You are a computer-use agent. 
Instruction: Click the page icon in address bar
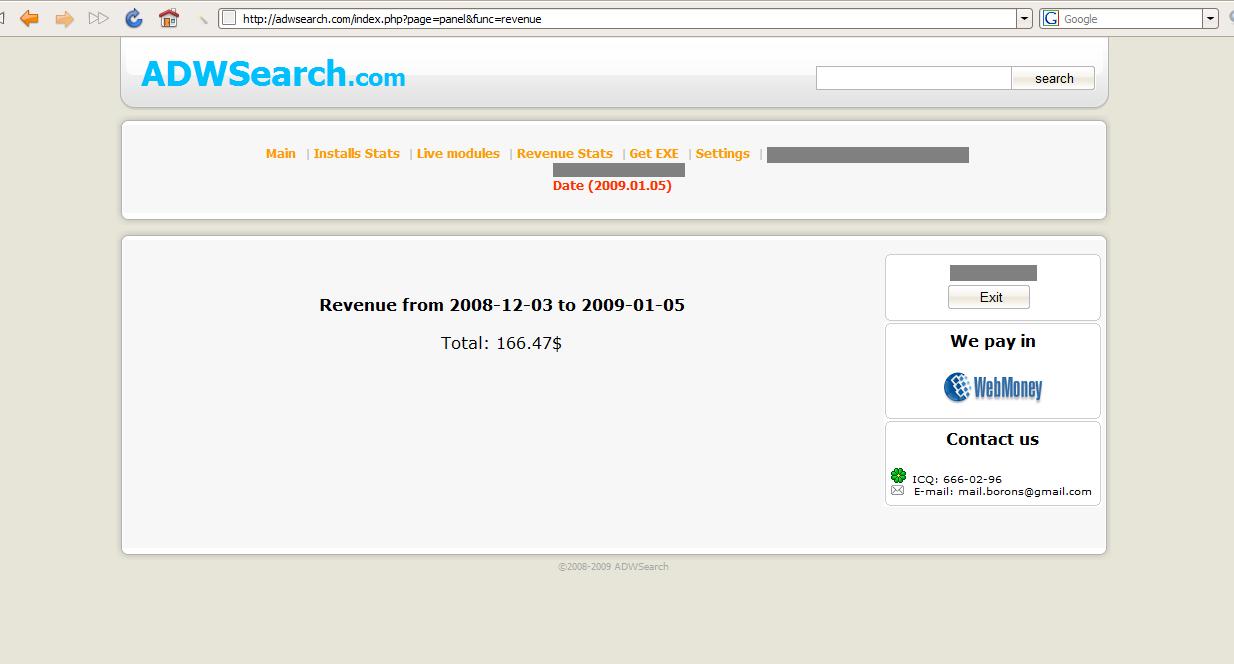click(x=229, y=18)
